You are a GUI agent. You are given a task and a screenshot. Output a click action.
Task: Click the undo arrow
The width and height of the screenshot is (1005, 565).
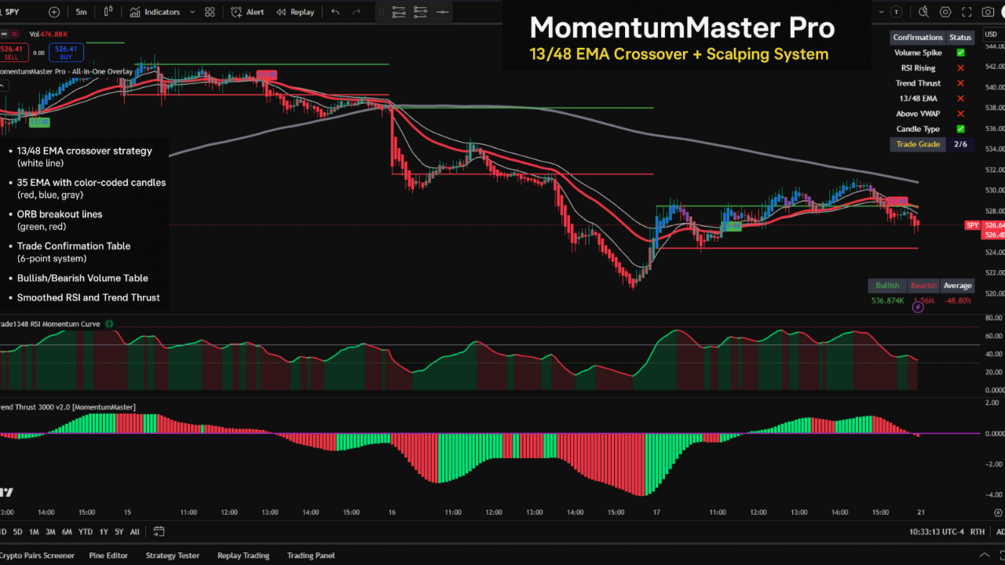click(335, 12)
